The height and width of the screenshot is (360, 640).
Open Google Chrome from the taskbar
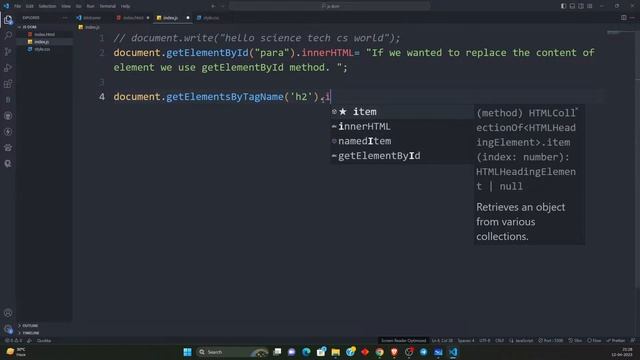(x=380, y=352)
